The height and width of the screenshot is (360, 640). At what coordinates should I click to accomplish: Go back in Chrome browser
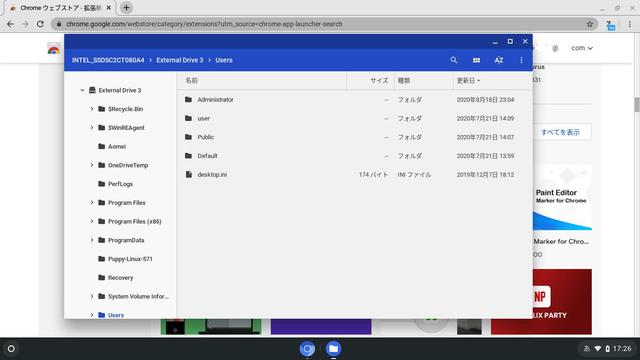coord(10,24)
